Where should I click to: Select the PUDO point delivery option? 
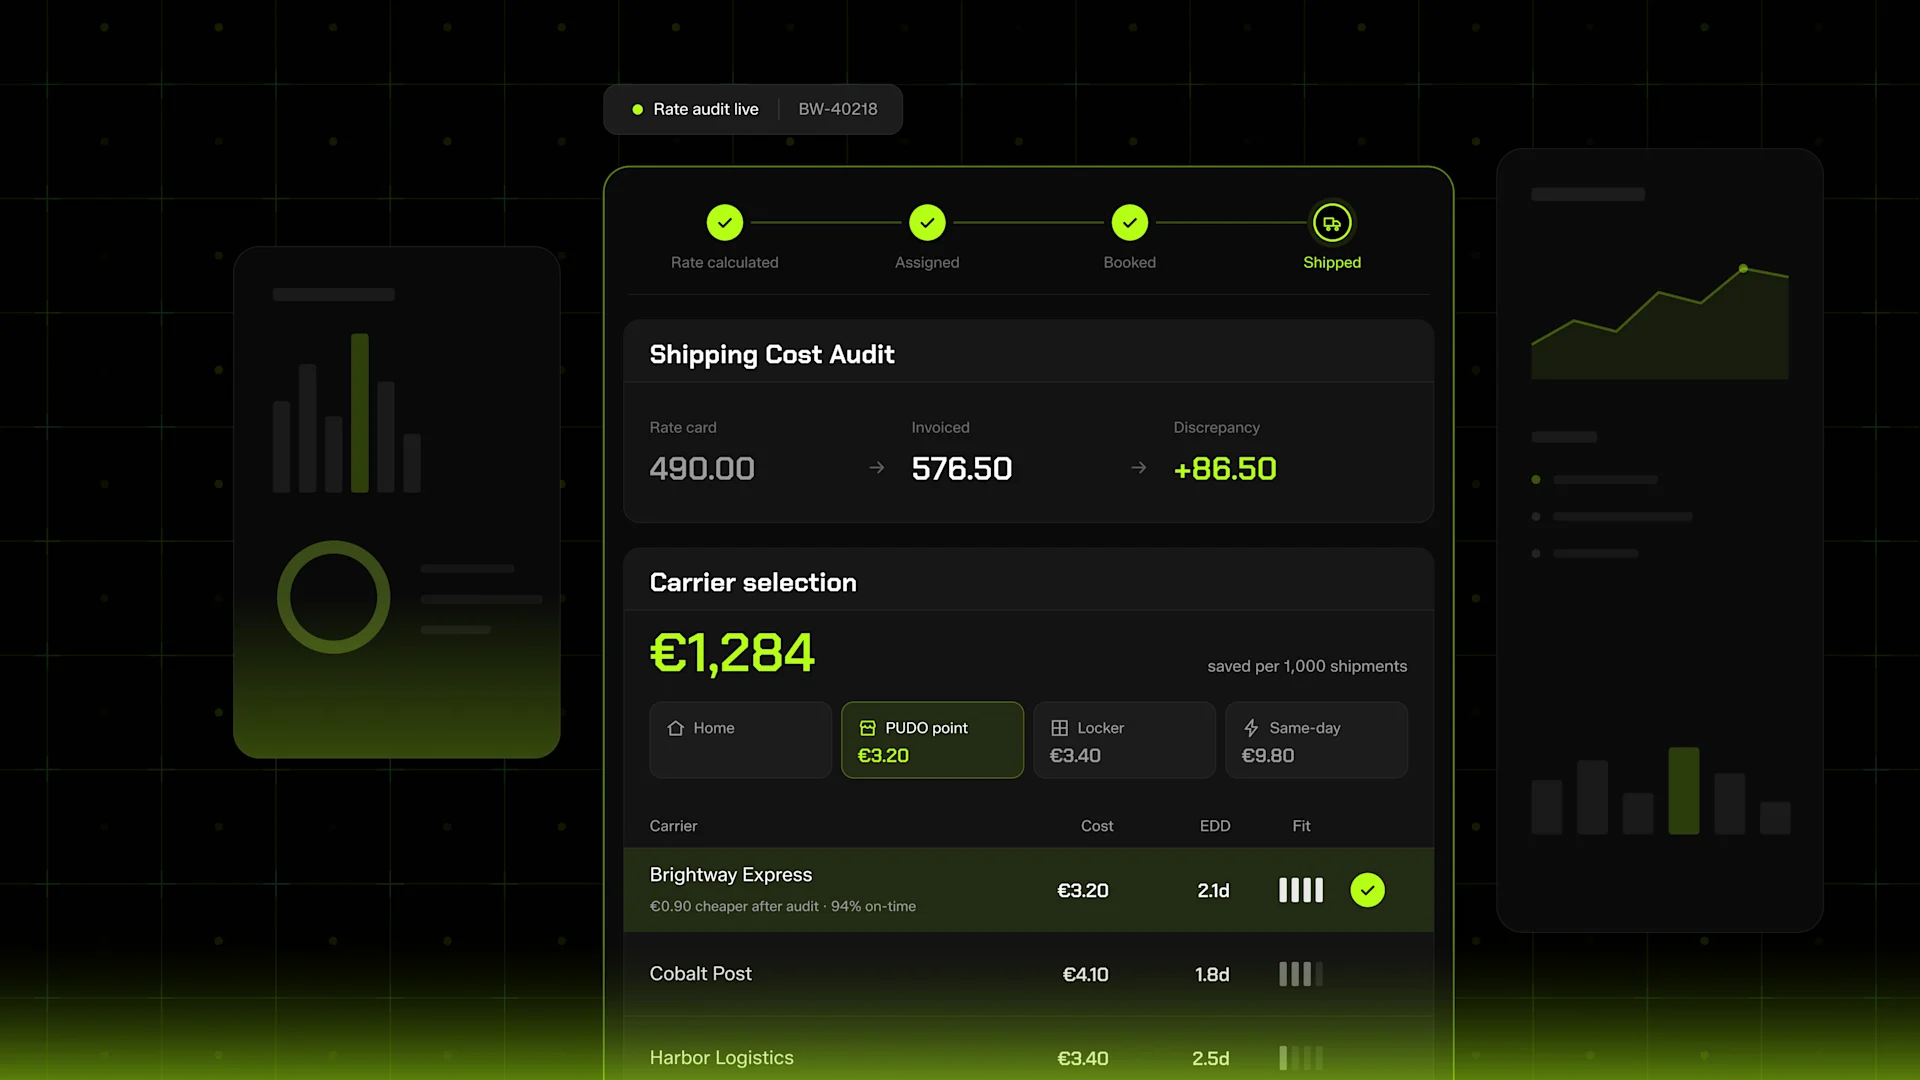(933, 740)
